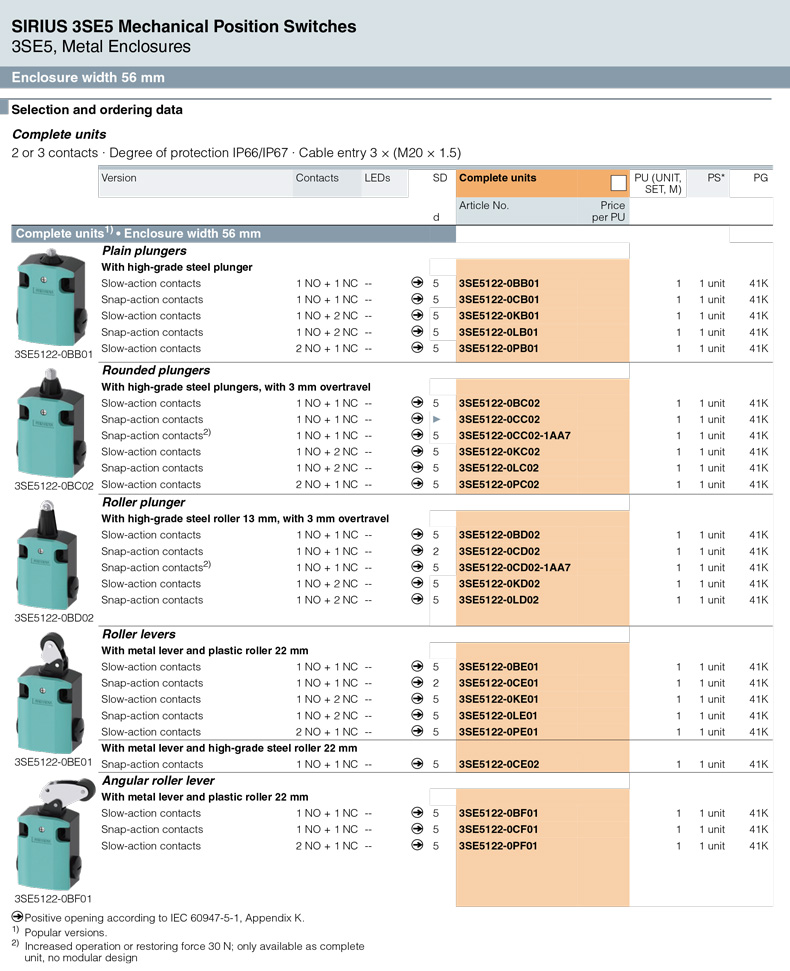Click positive opening icon beside 3SE5122-0PB01
790x971 pixels.
pos(417,349)
